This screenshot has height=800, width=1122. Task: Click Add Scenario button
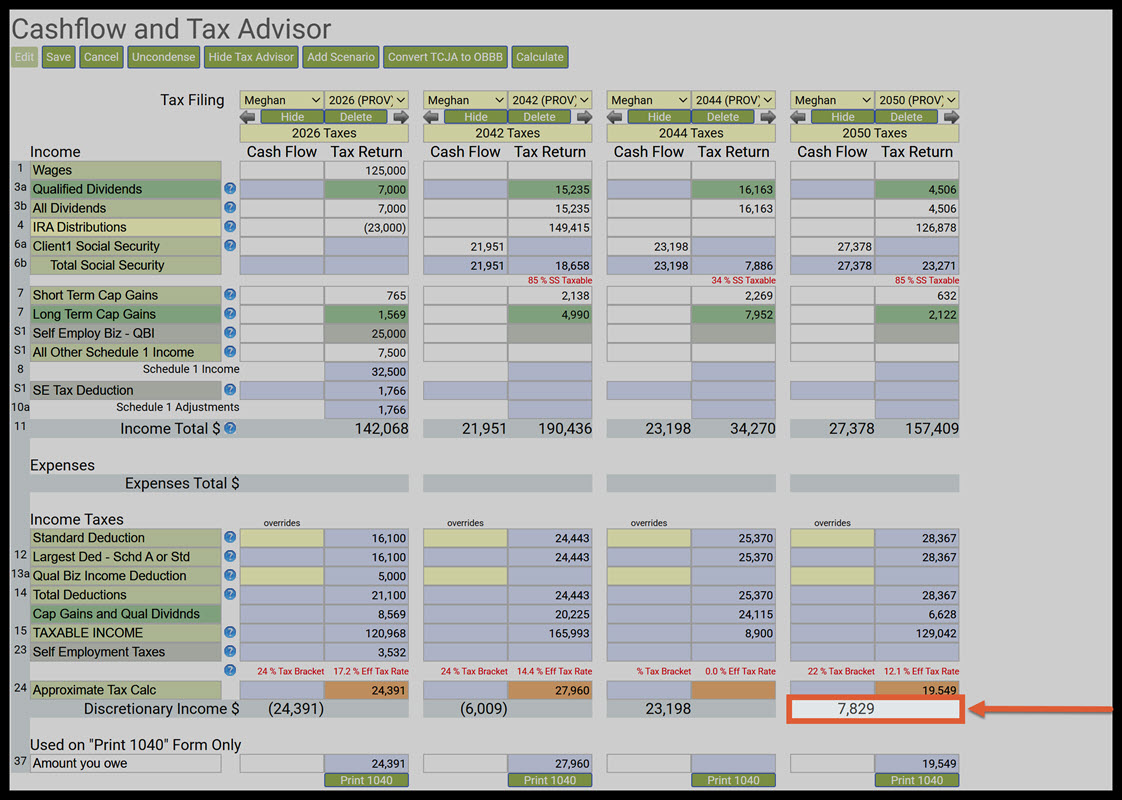click(341, 57)
